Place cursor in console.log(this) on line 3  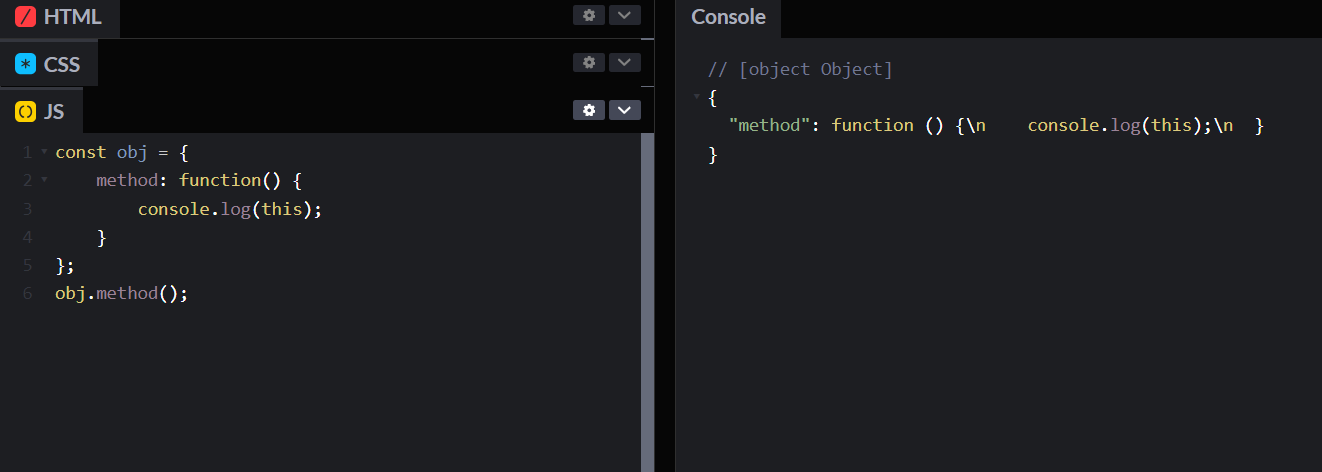coord(231,209)
